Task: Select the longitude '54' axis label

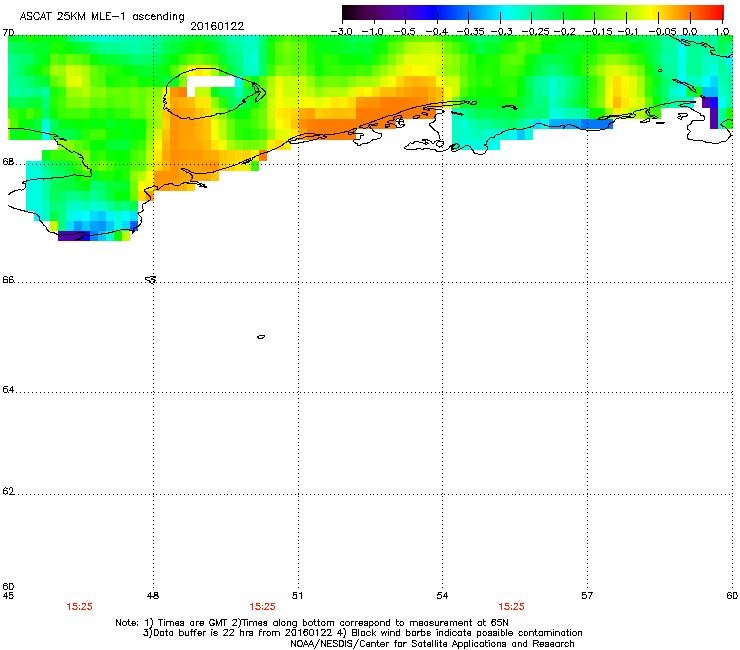Action: point(442,596)
